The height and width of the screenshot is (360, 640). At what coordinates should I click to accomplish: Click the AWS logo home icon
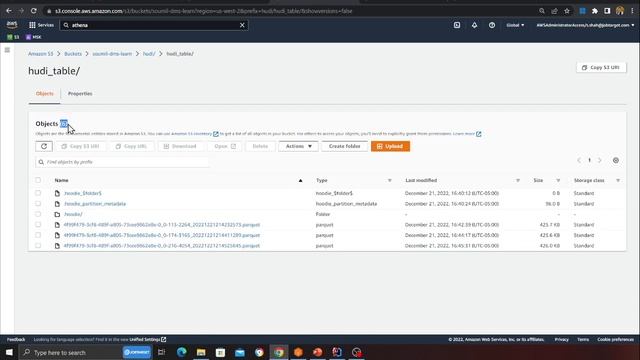(x=12, y=25)
